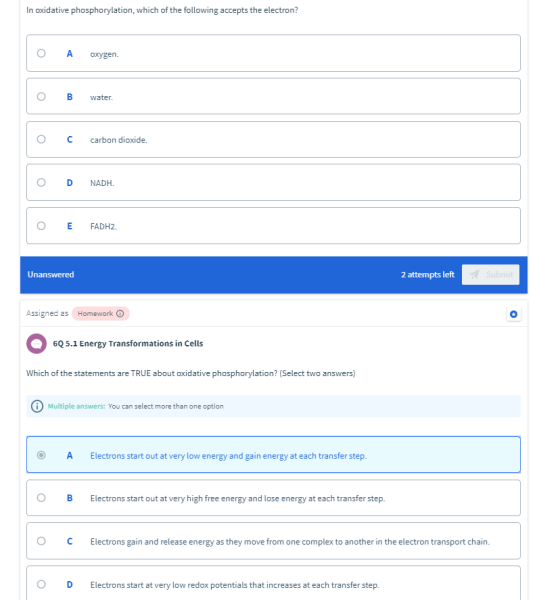This screenshot has height=600, width=560.
Task: Deselect option A electrons gain energy
Action: pyautogui.click(x=41, y=455)
